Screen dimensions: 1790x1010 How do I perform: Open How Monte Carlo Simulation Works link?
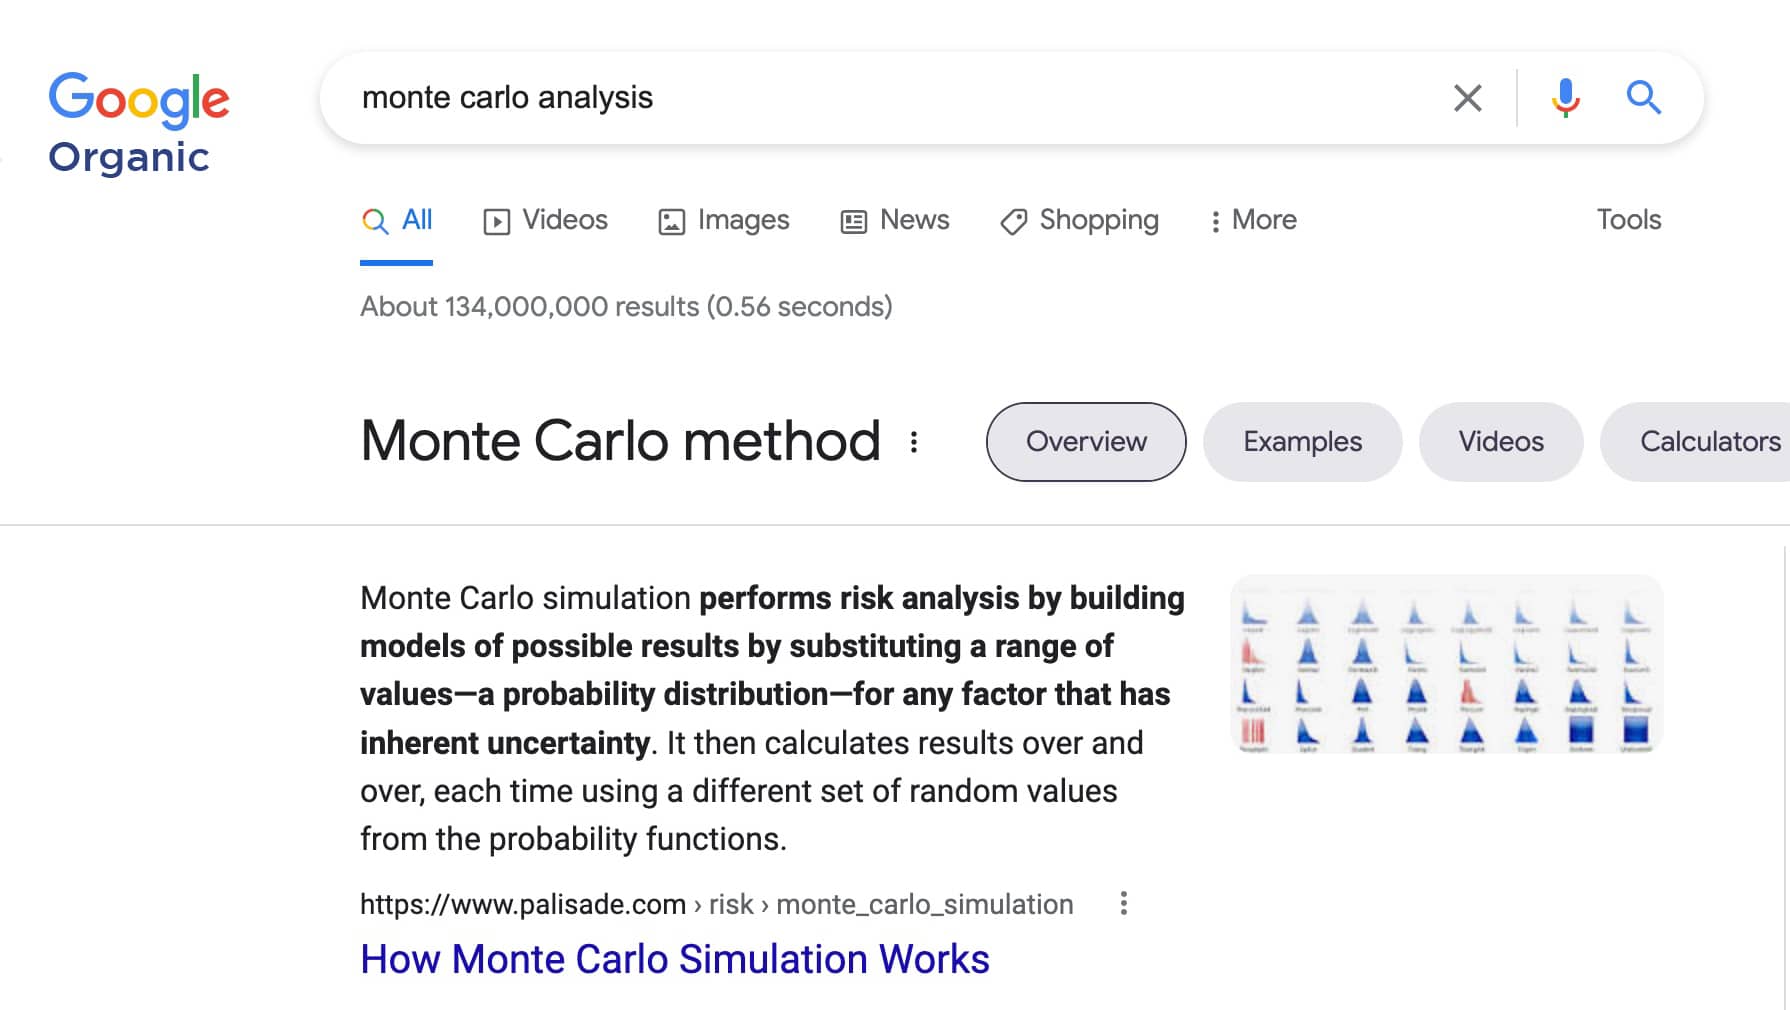click(x=675, y=959)
